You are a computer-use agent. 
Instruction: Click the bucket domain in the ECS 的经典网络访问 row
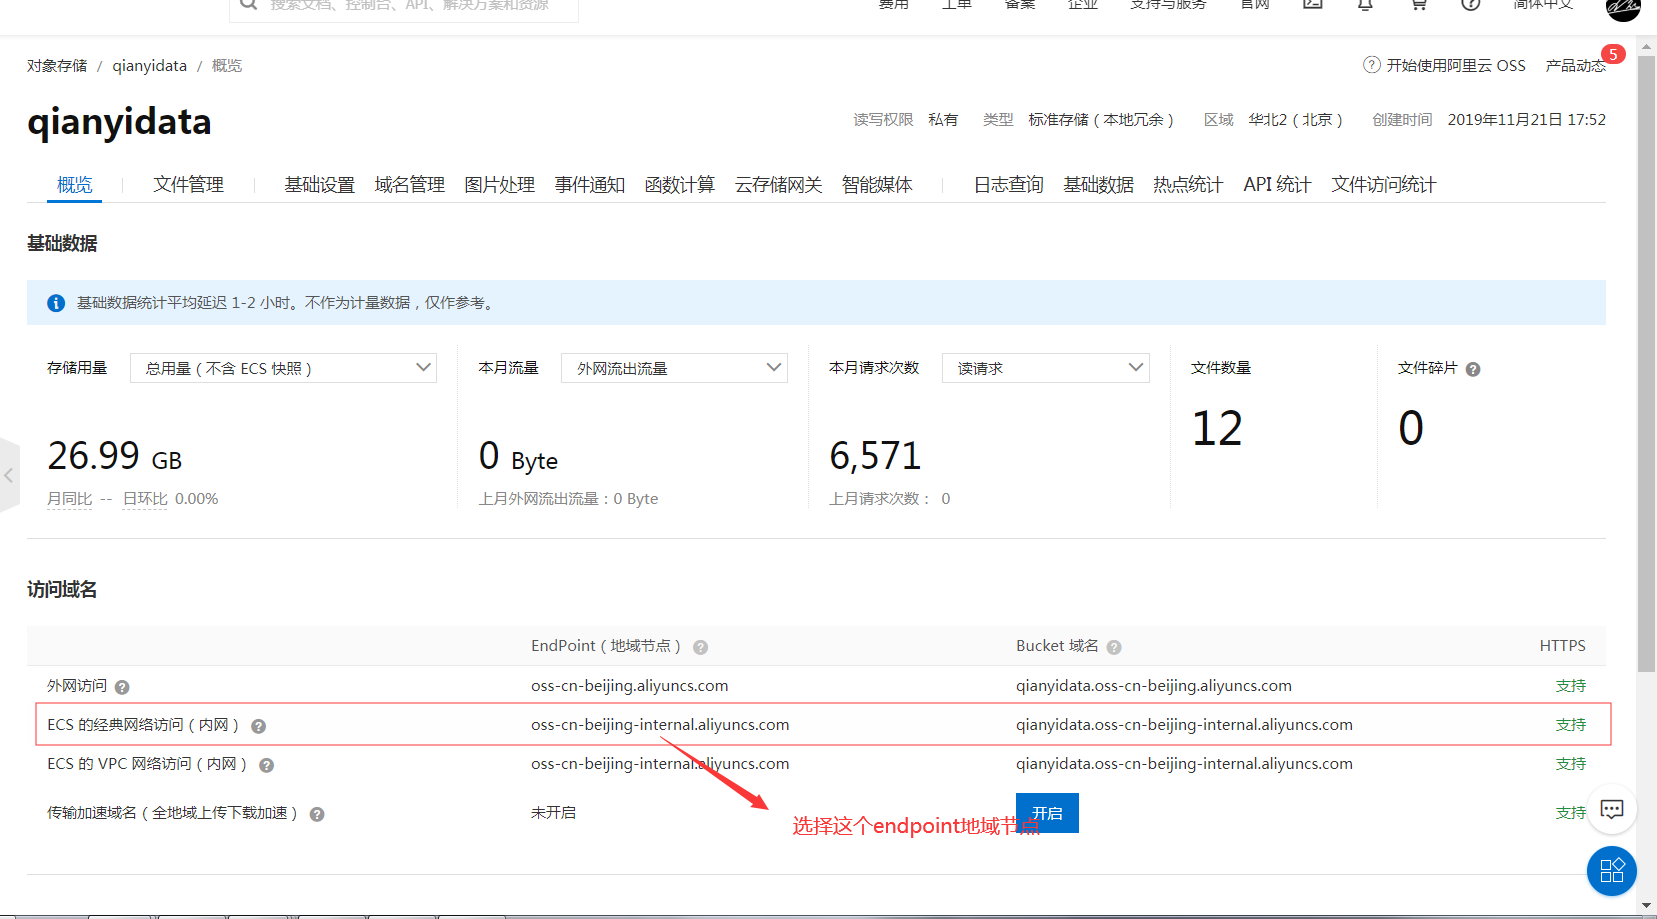(1184, 725)
